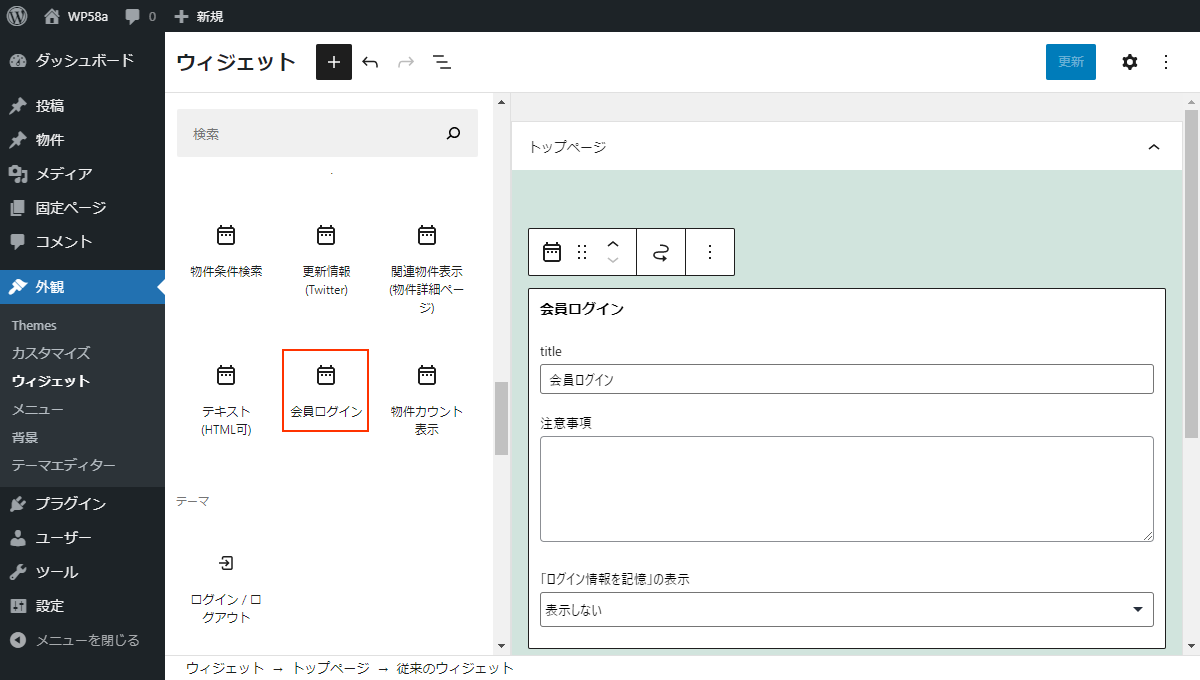Choose the ログイン / ログアウト block

click(x=226, y=588)
